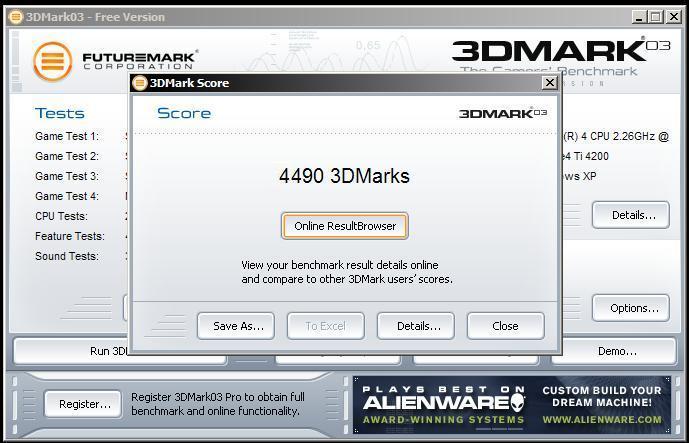The image size is (689, 443).
Task: Minimize the 3DMark03 main window
Action: pyautogui.click(x=639, y=17)
